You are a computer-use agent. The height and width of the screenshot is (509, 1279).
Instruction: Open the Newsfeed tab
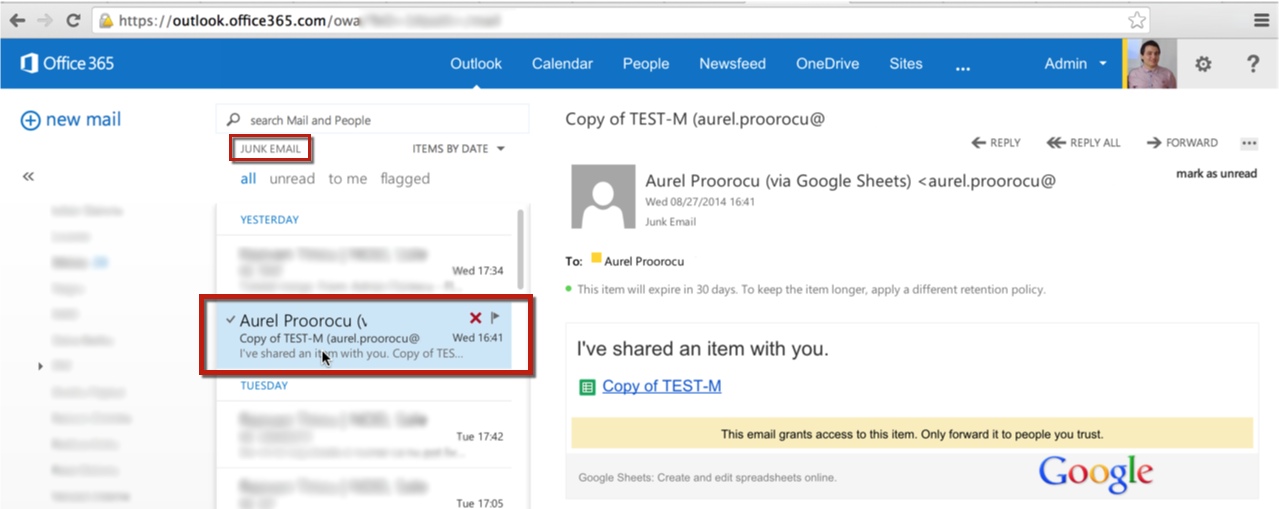pos(732,64)
